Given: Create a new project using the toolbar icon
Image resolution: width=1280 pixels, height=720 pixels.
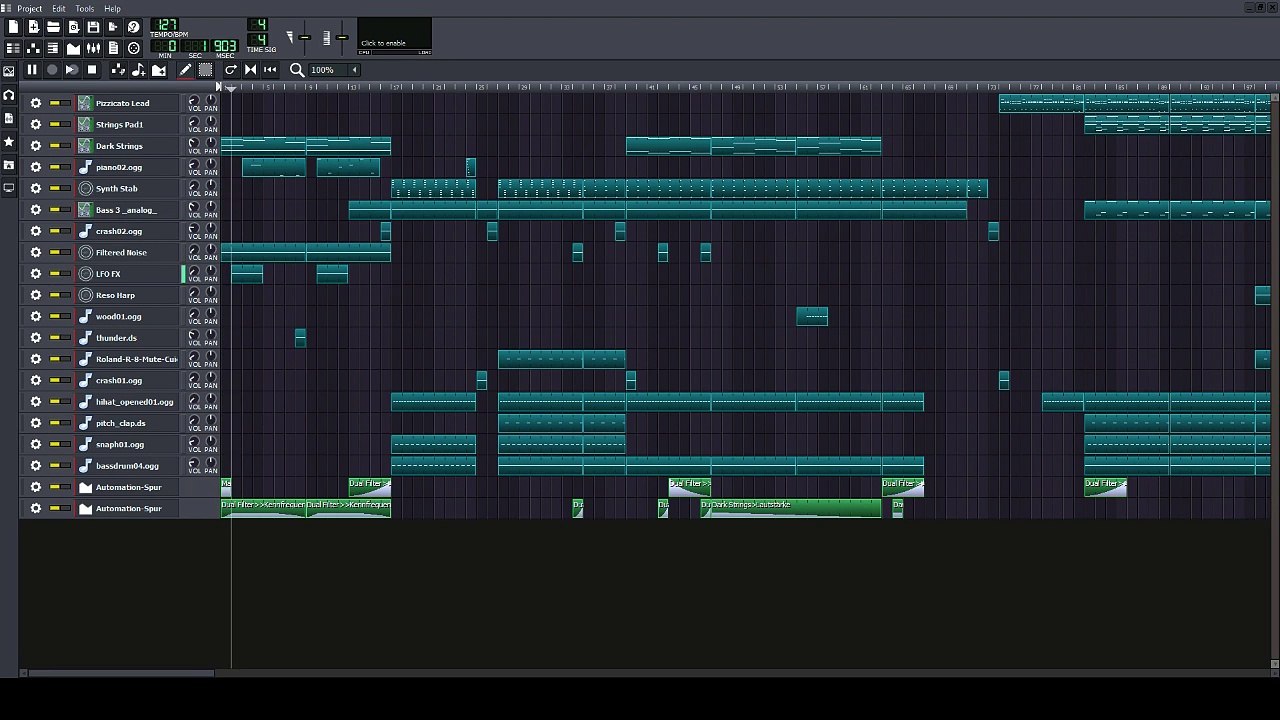Looking at the screenshot, I should [13, 27].
